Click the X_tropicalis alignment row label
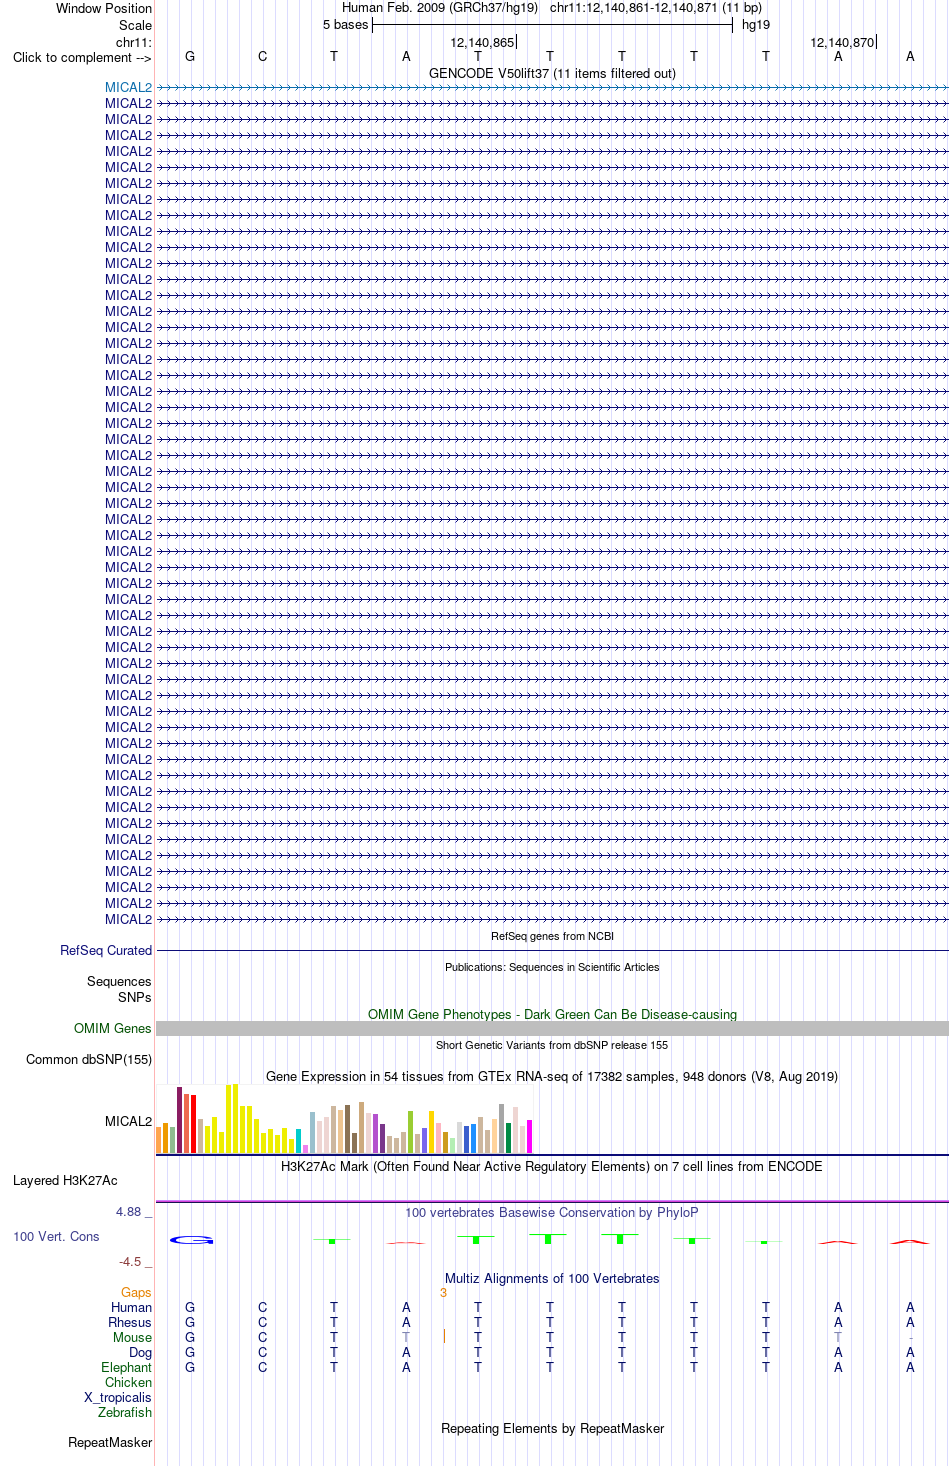The width and height of the screenshot is (950, 1466). 118,1397
